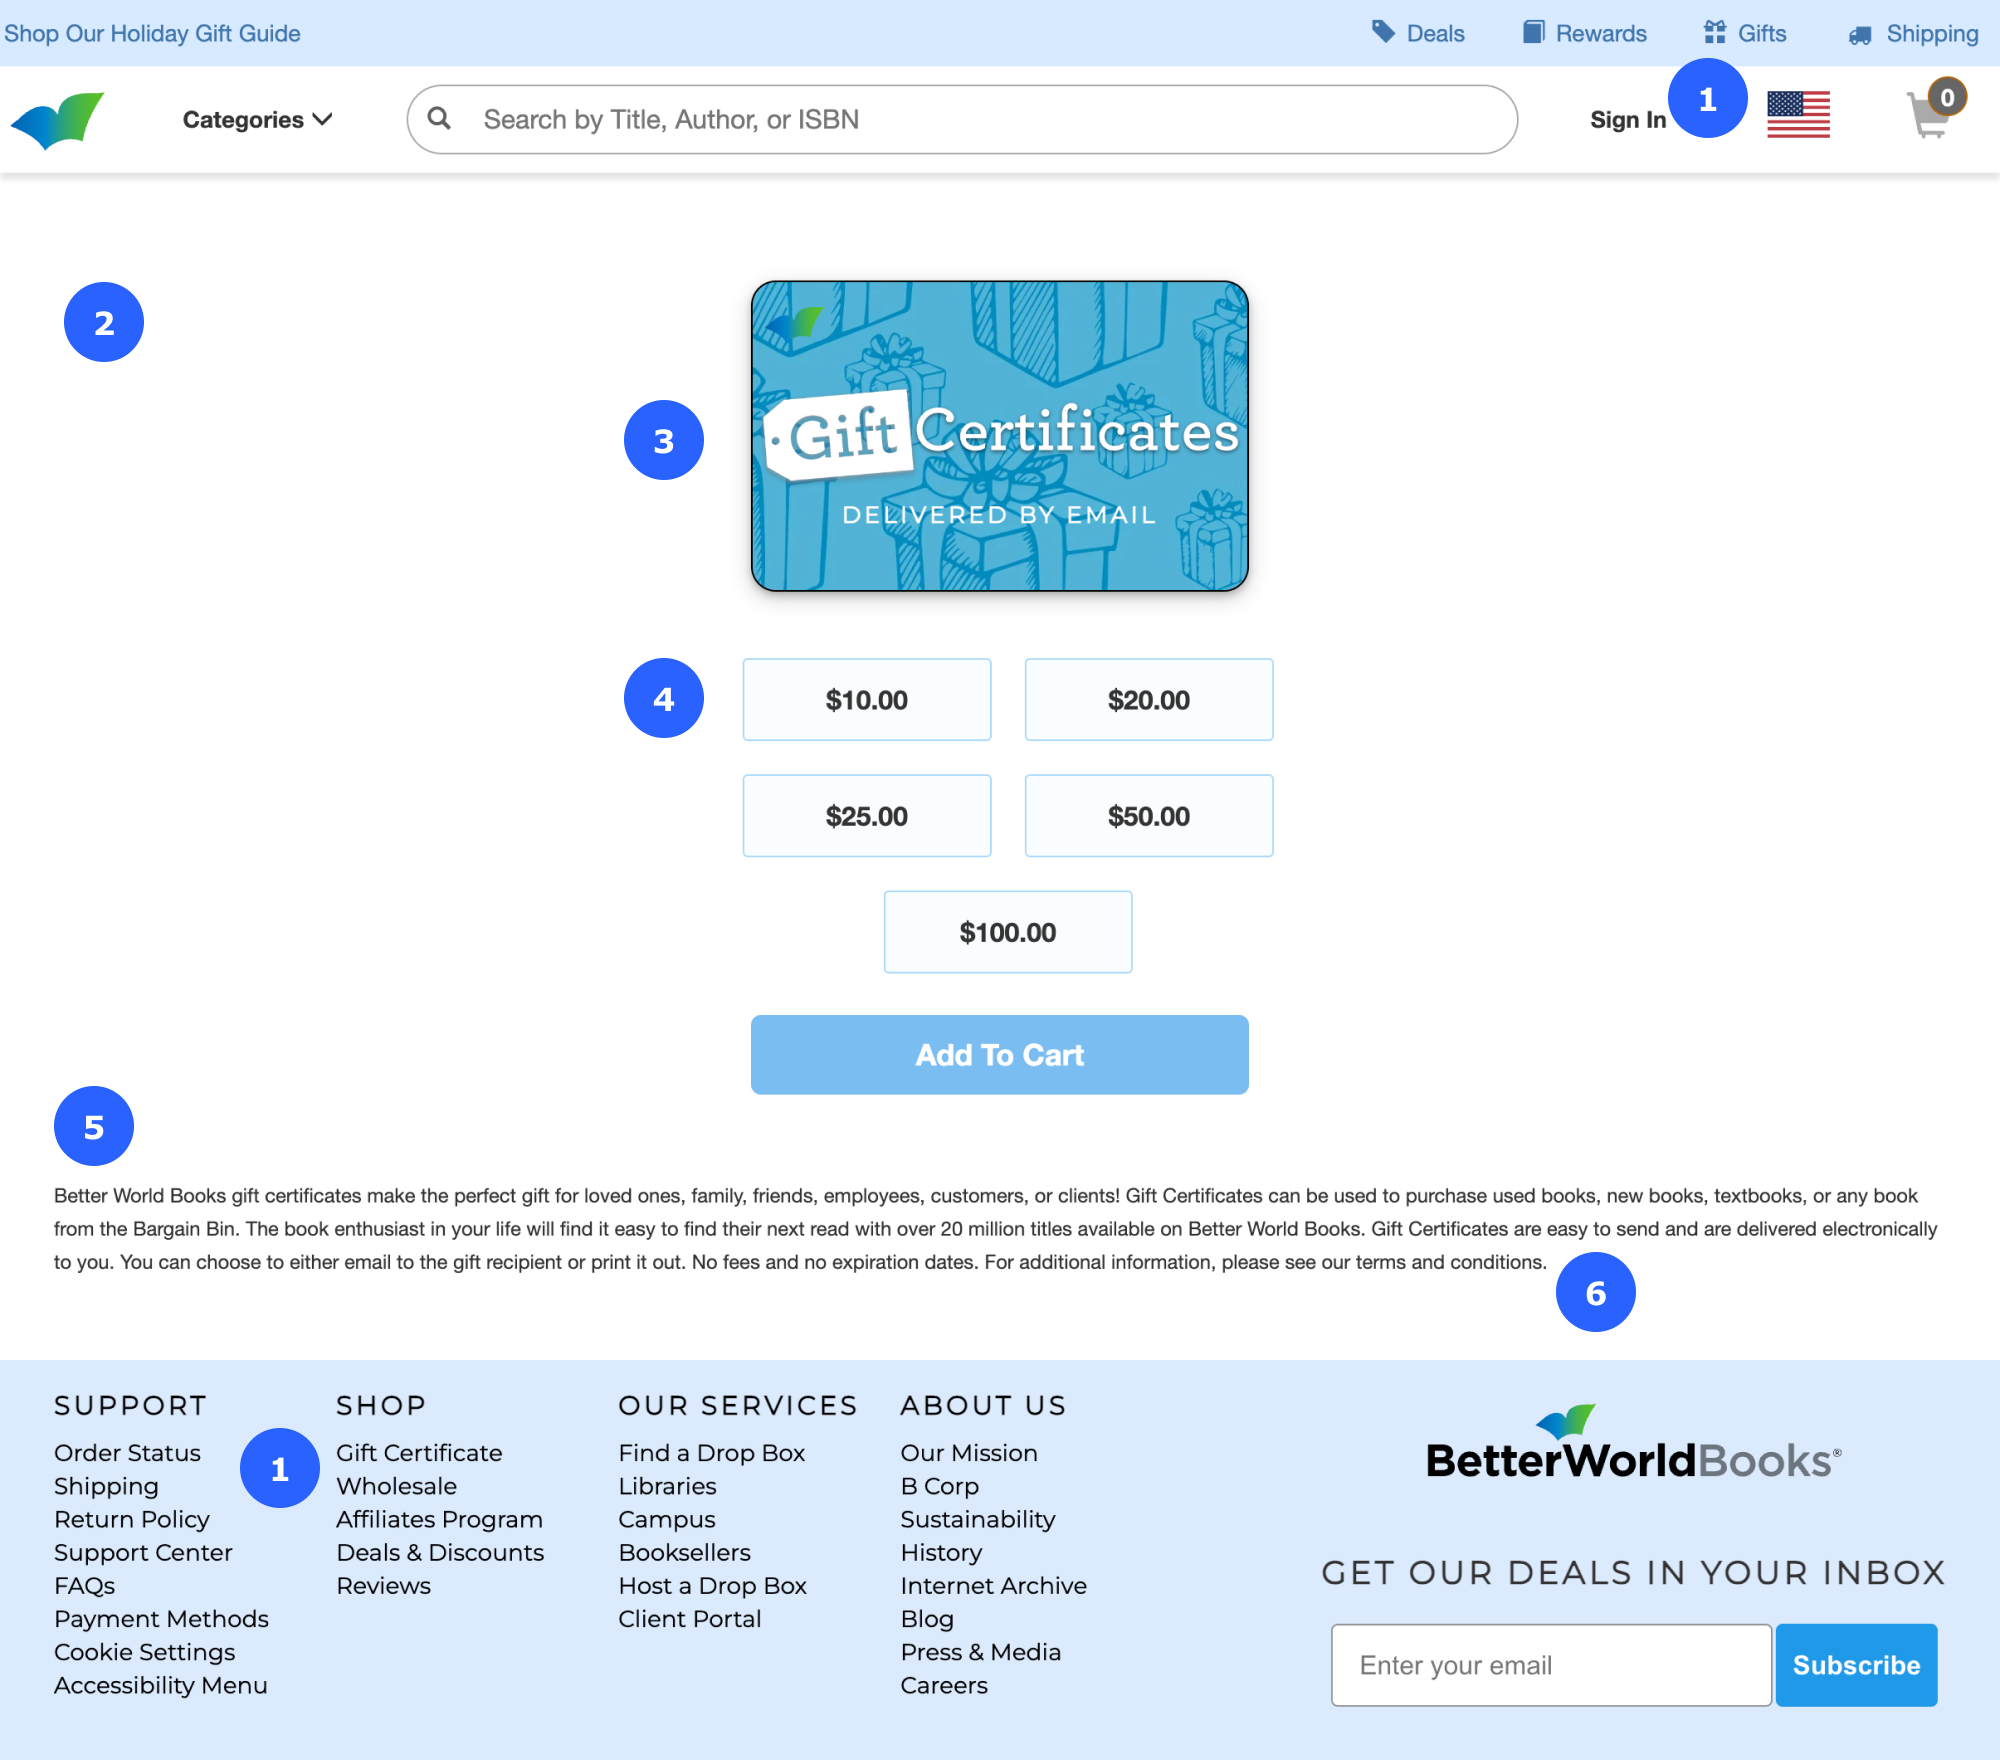Open the Return Policy footer link

pos(132,1519)
